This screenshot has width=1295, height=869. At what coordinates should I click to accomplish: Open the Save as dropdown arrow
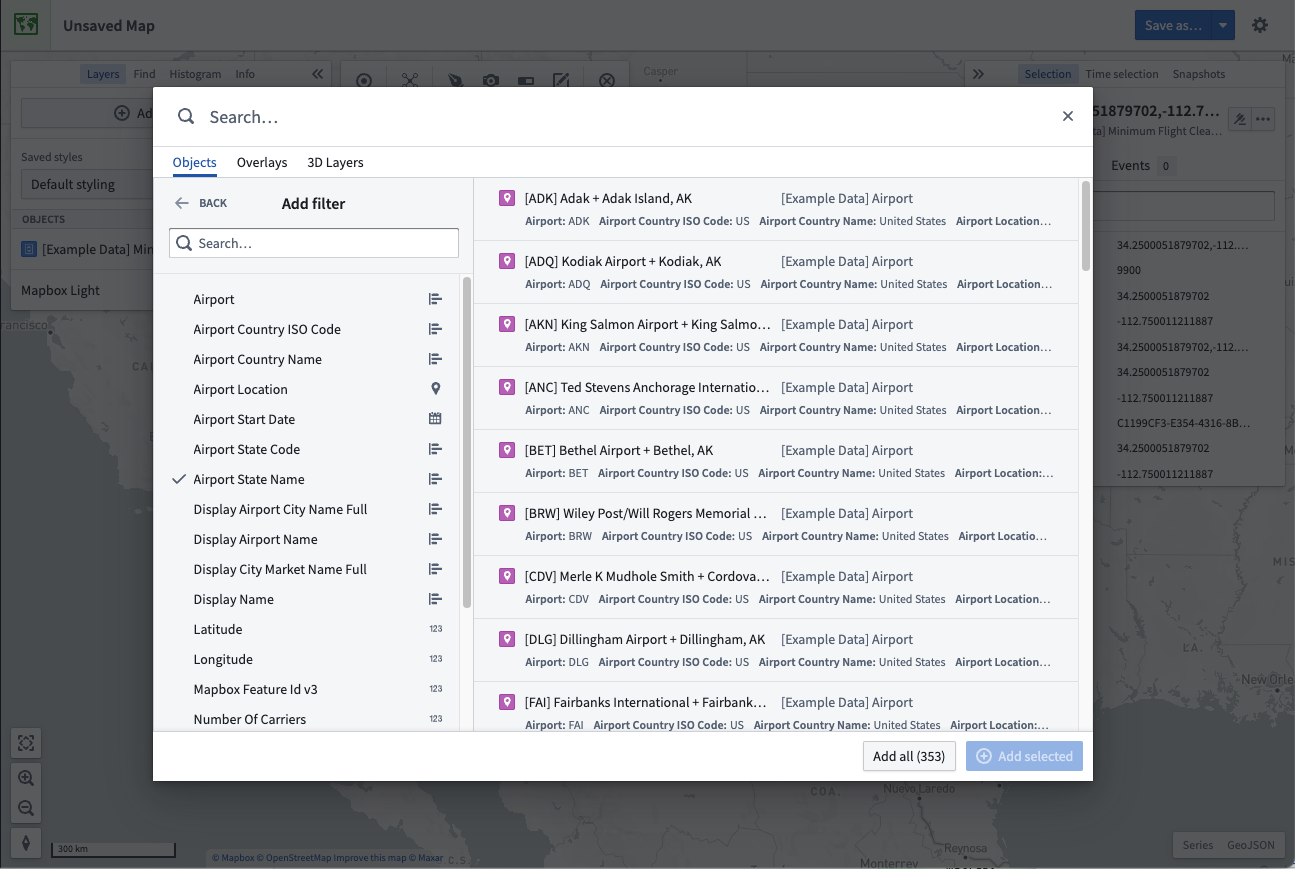(x=1223, y=25)
